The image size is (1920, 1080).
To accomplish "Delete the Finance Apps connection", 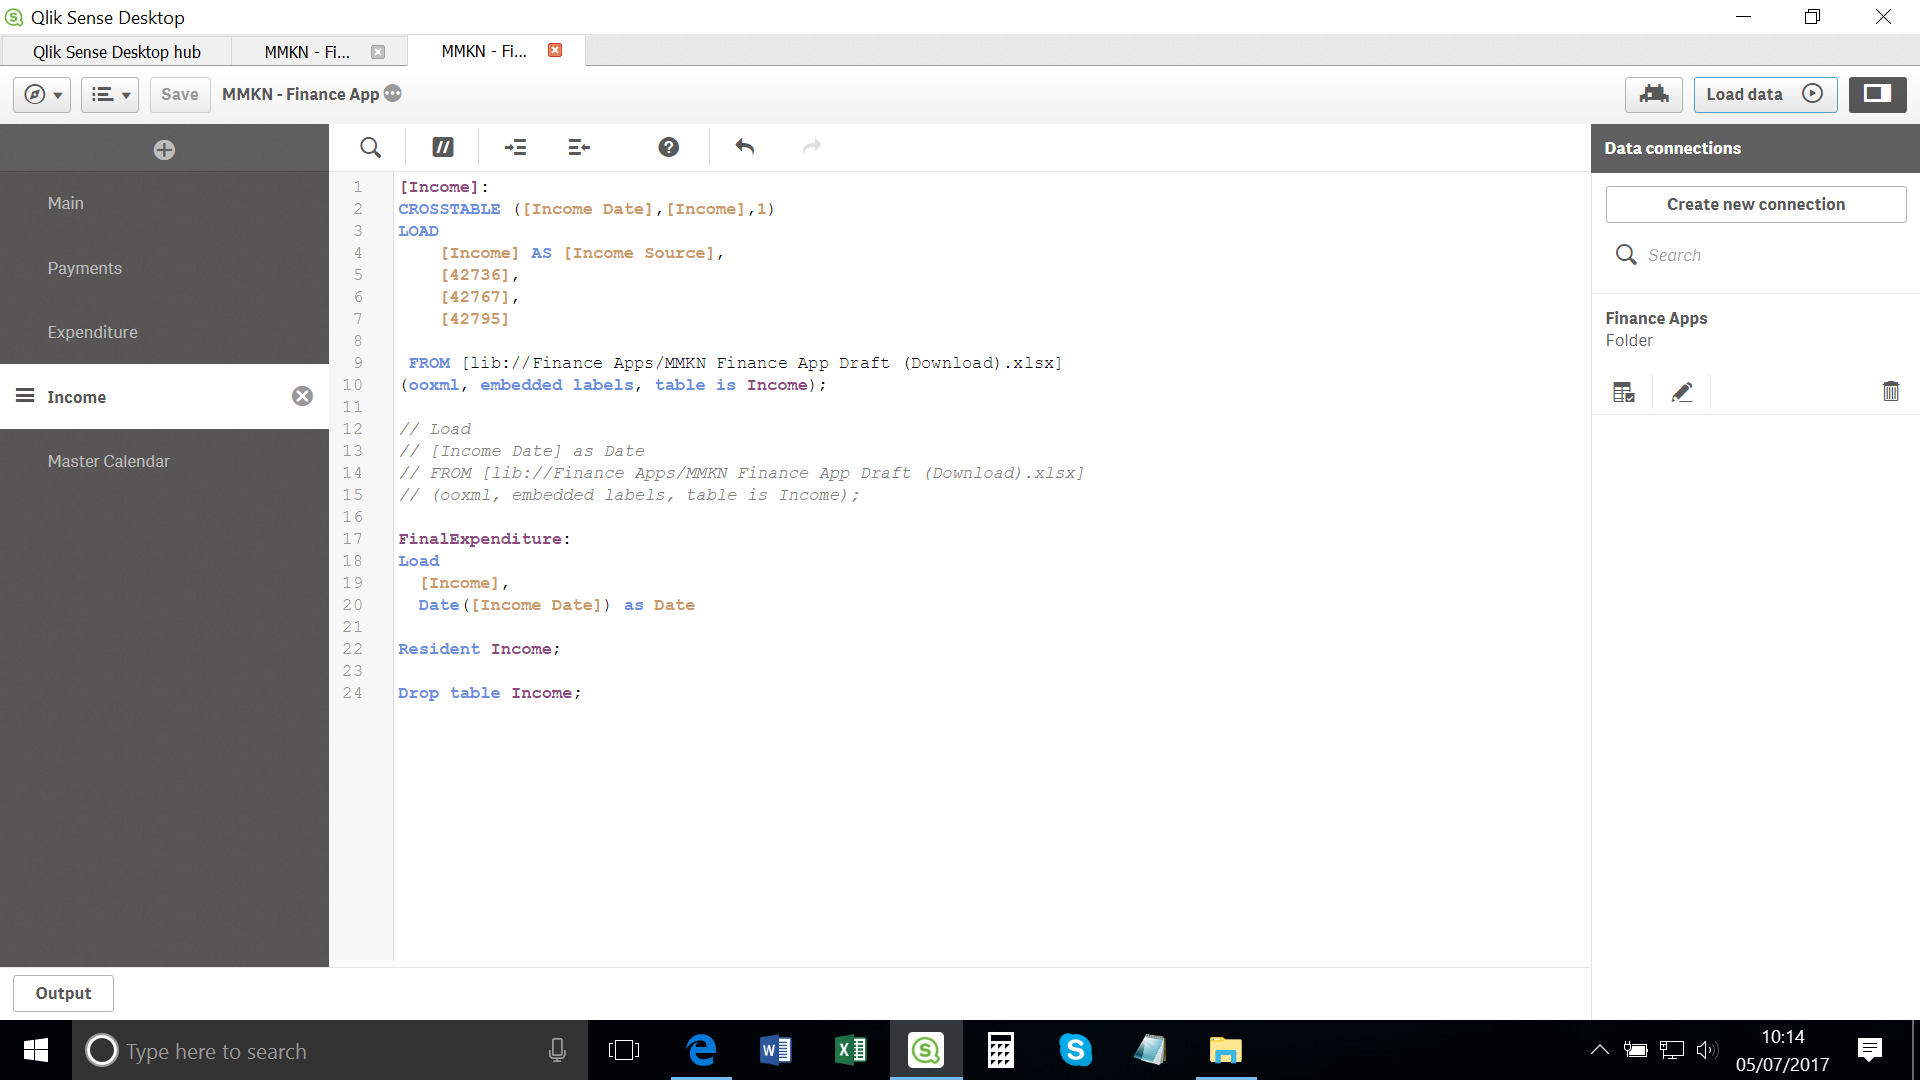I will tap(1890, 392).
